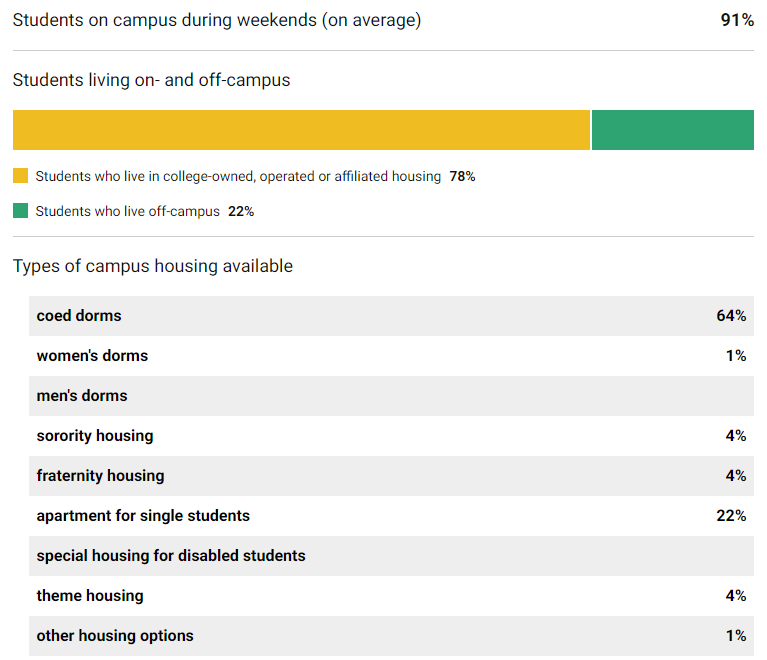This screenshot has width=767, height=660.
Task: Click special housing for disabled students
Action: (x=171, y=556)
